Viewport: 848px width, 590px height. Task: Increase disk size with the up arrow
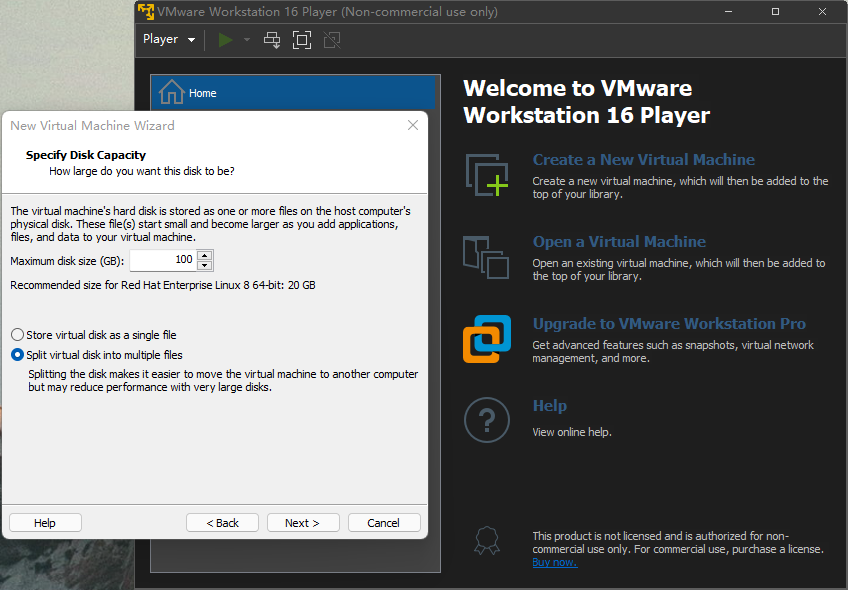(x=204, y=255)
